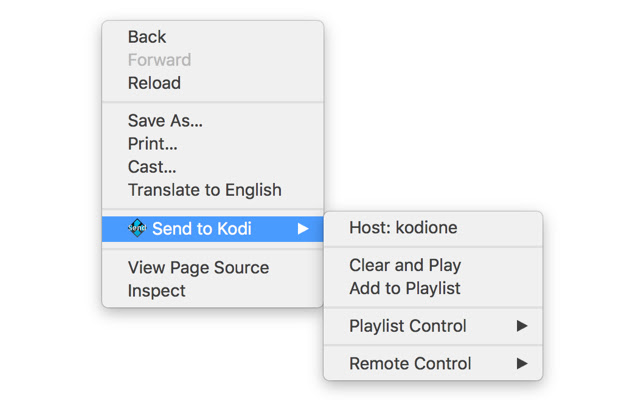Open the Remote Control submenu item
Screen dimensions: 640x400
tap(410, 364)
